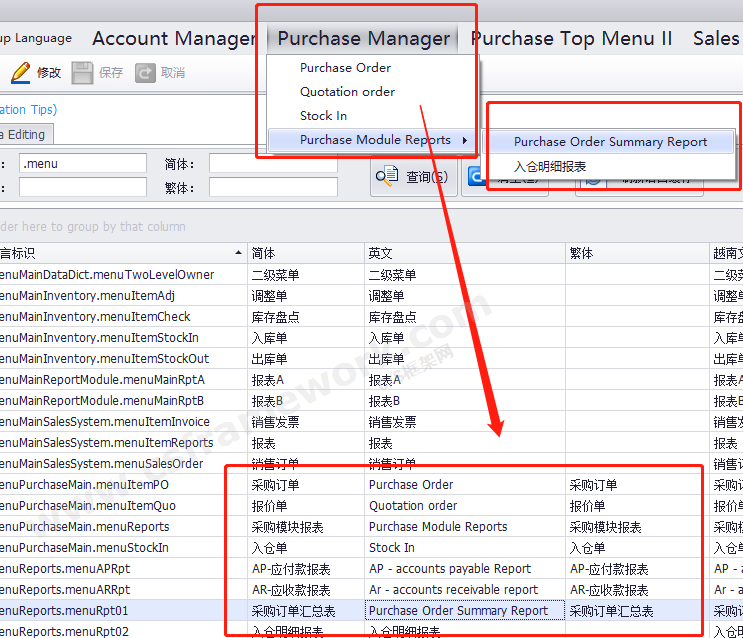Screen dimensions: 743x638
Task: Click the sort arrow on the 言标识 column header
Action: click(x=238, y=253)
